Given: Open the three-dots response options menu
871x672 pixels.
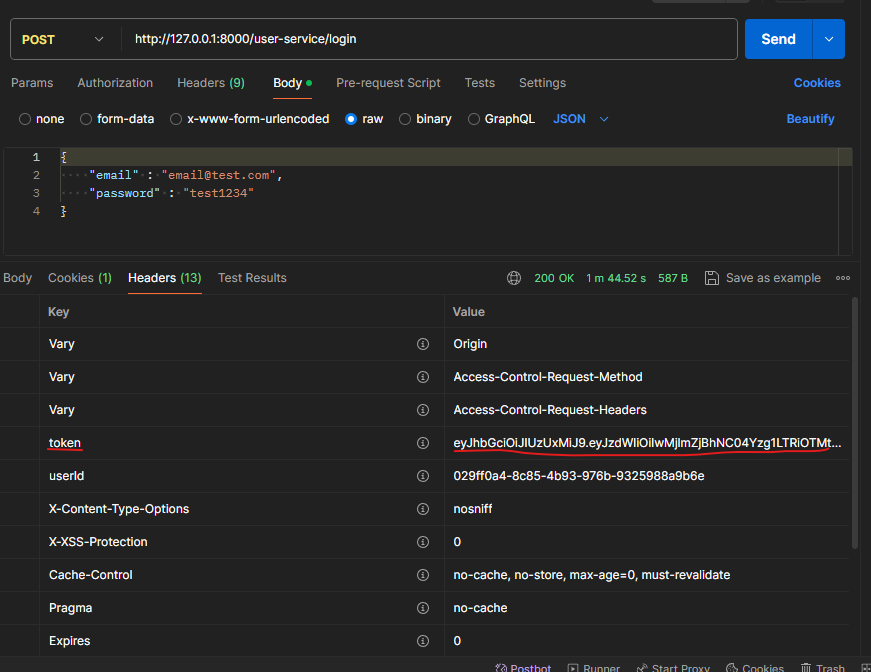Looking at the screenshot, I should coord(843,278).
